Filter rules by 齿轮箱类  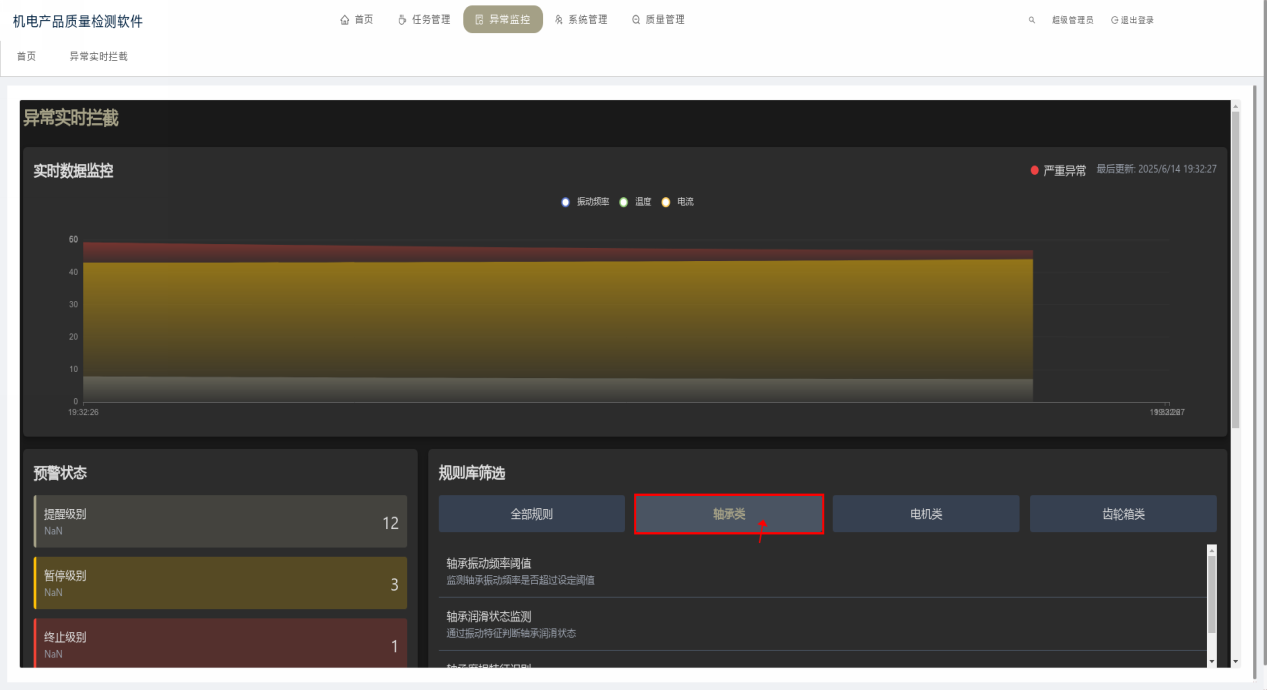coord(1122,514)
